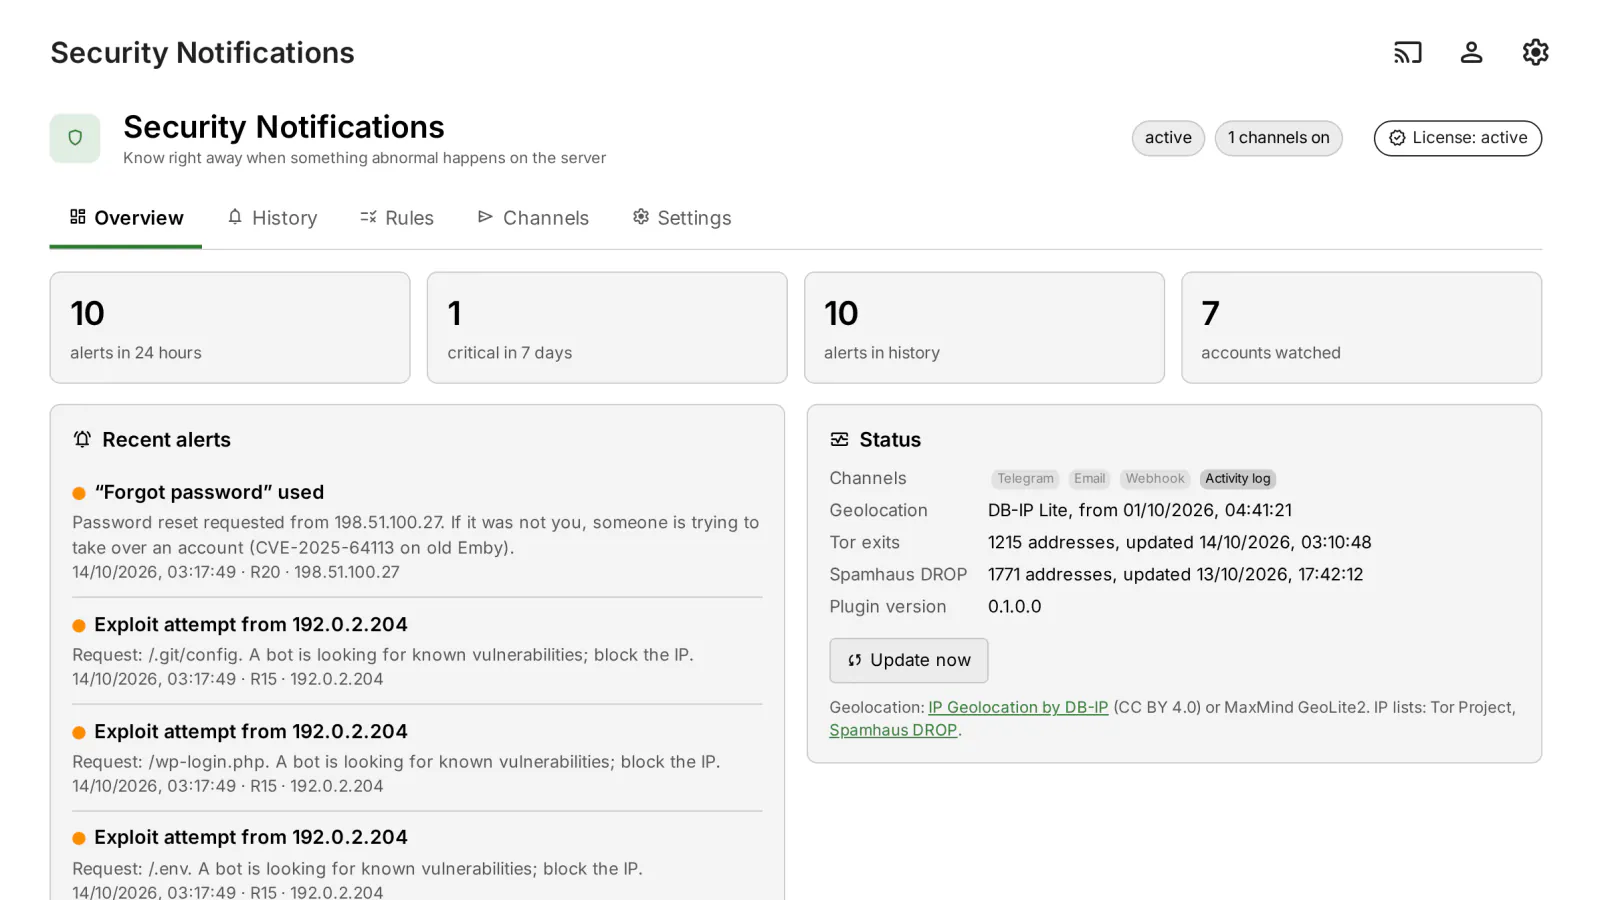Click the Recent alerts heading
This screenshot has height=900, width=1600.
coord(166,440)
